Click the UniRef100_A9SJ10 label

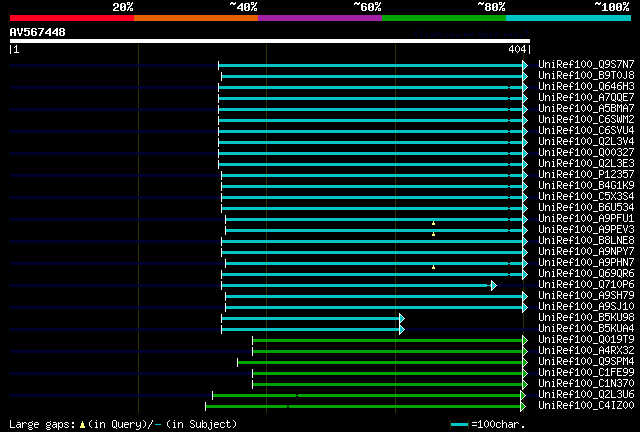(x=586, y=306)
